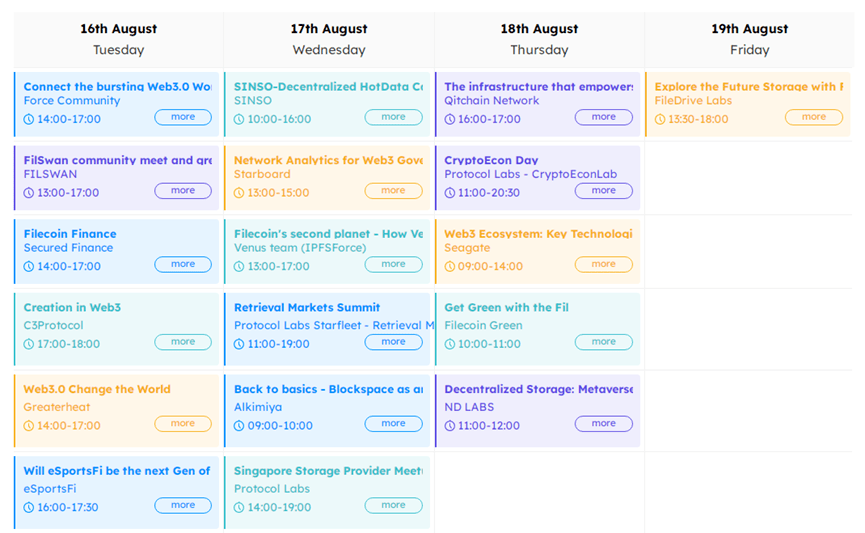This screenshot has height=533, width=865.
Task: Open the Web3.0 Change the World title
Action: click(x=97, y=389)
